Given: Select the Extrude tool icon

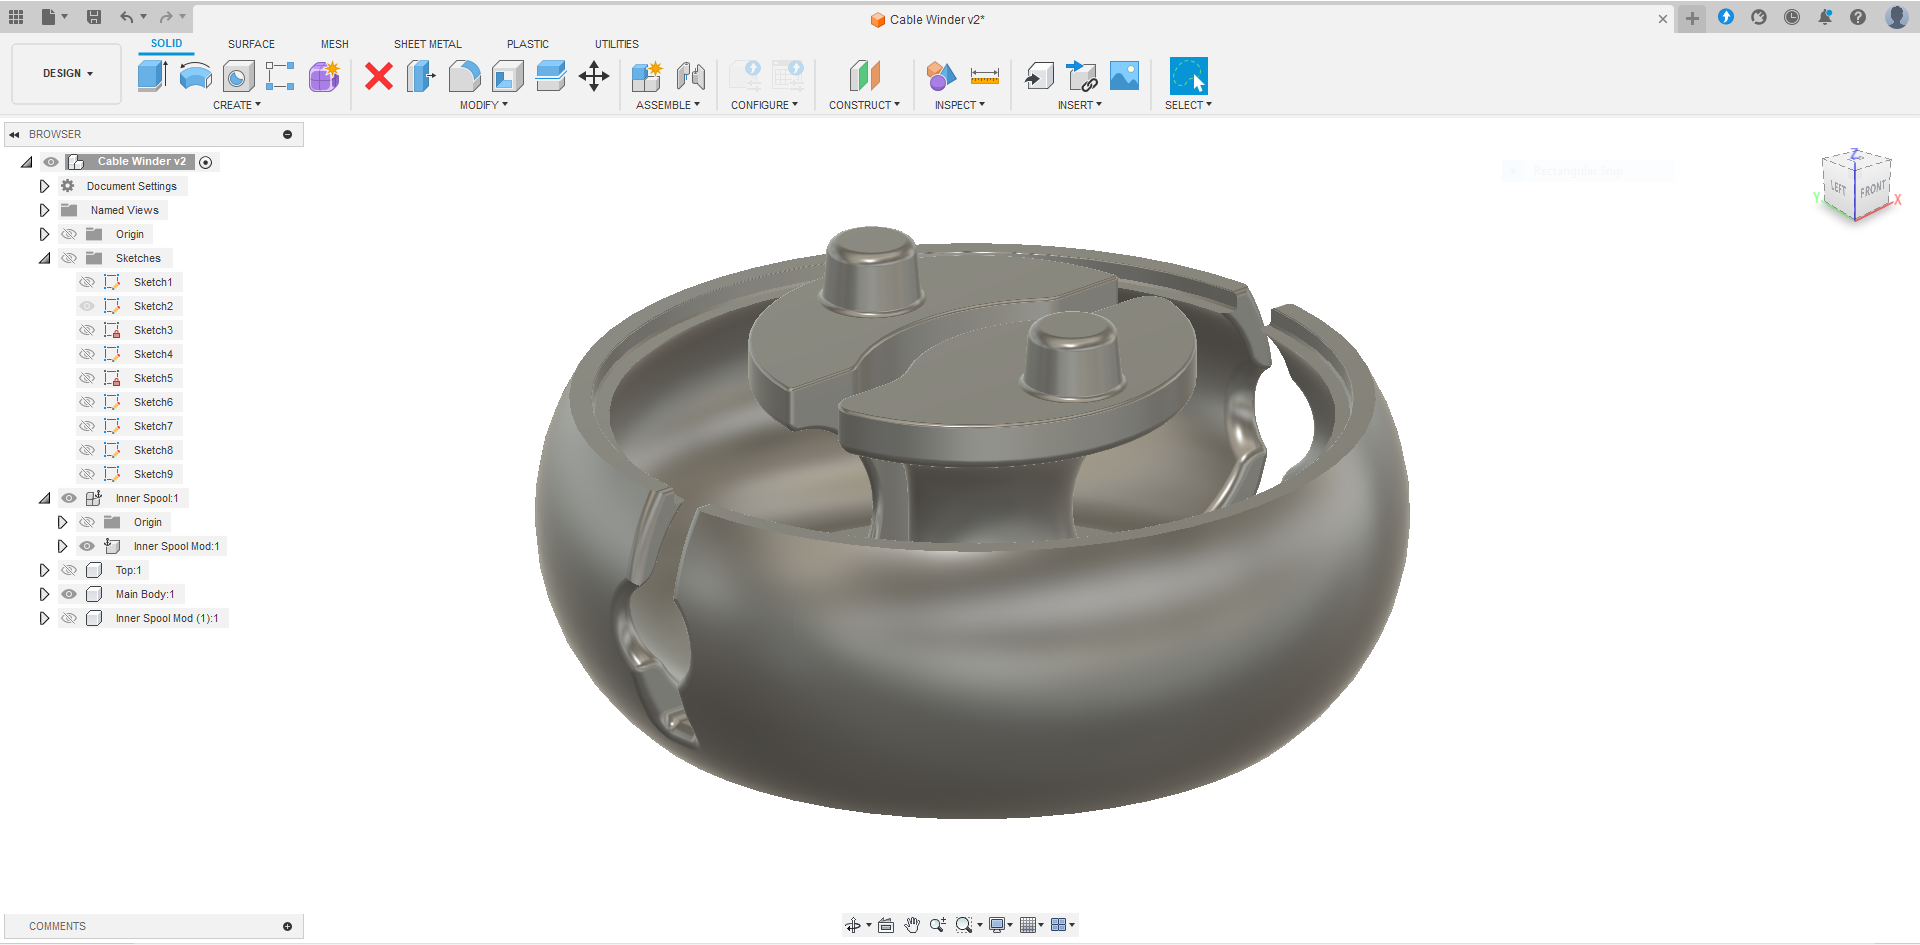Looking at the screenshot, I should [152, 76].
